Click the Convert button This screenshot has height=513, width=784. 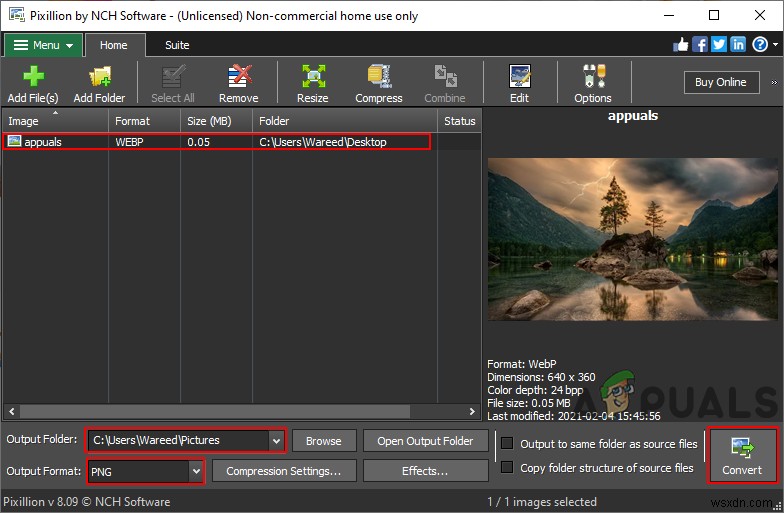(742, 455)
